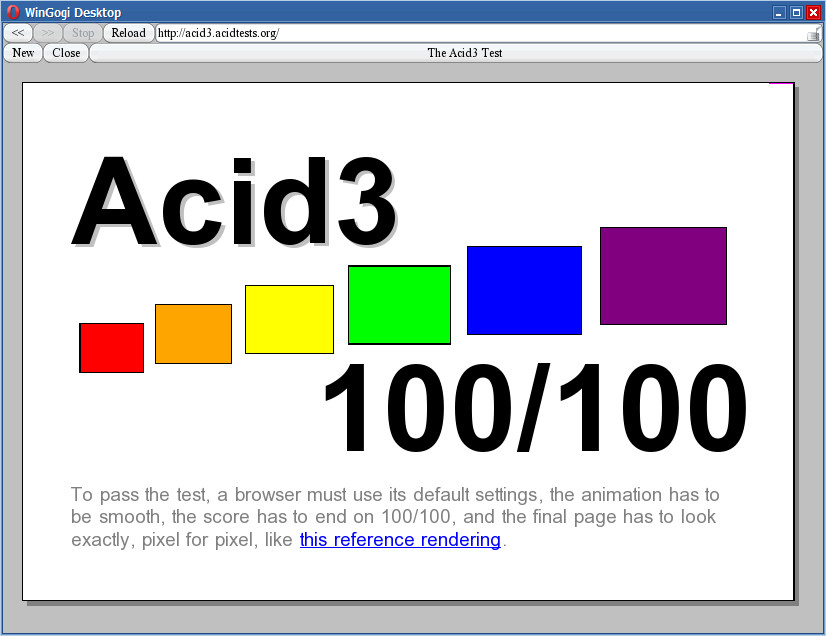Go back with the << button
Viewport: 826px width, 636px height.
coord(18,33)
